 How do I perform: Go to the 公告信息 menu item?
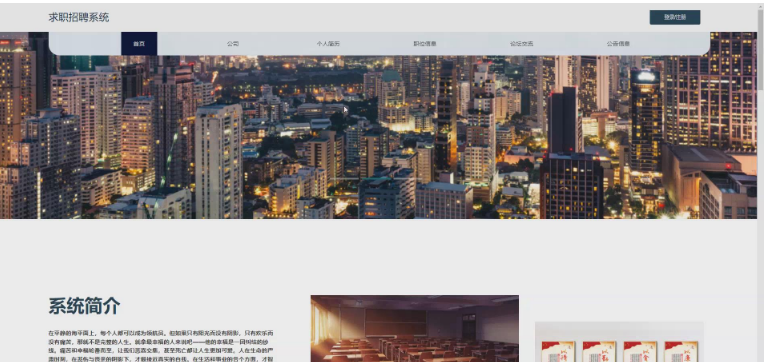(618, 44)
